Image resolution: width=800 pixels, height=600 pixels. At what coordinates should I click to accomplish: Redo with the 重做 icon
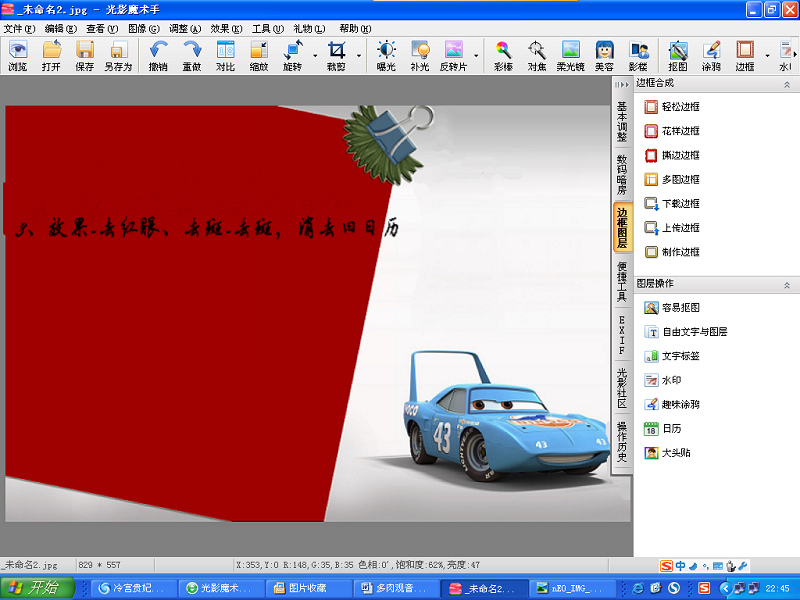pyautogui.click(x=192, y=56)
